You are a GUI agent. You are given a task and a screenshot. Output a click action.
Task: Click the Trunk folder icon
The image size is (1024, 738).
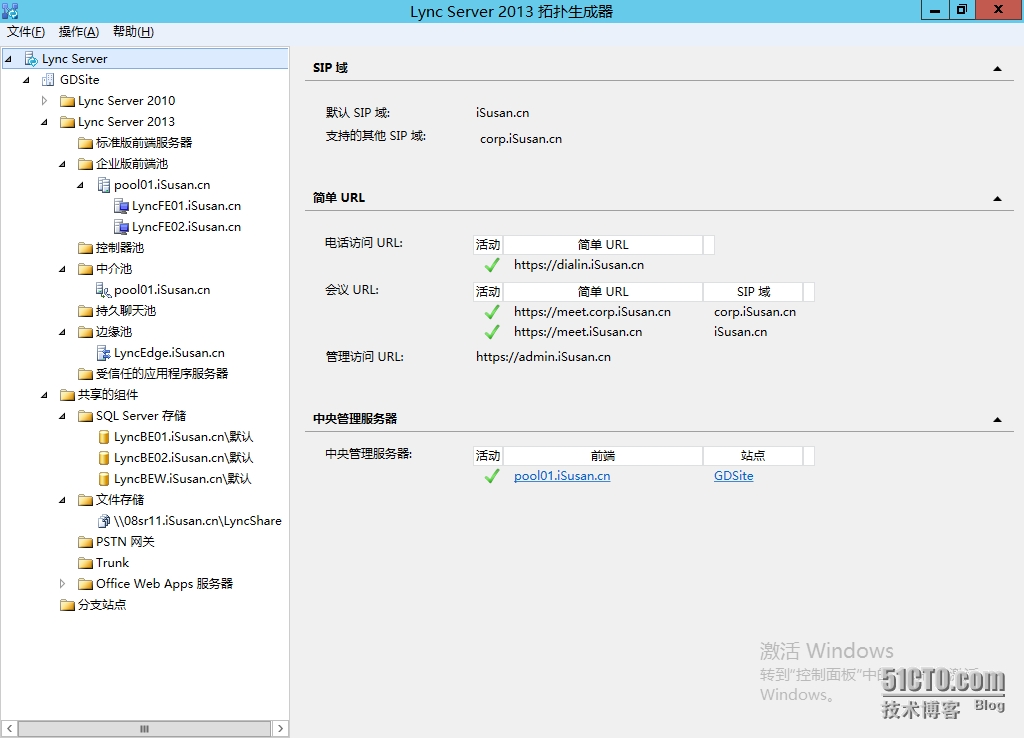tap(85, 563)
